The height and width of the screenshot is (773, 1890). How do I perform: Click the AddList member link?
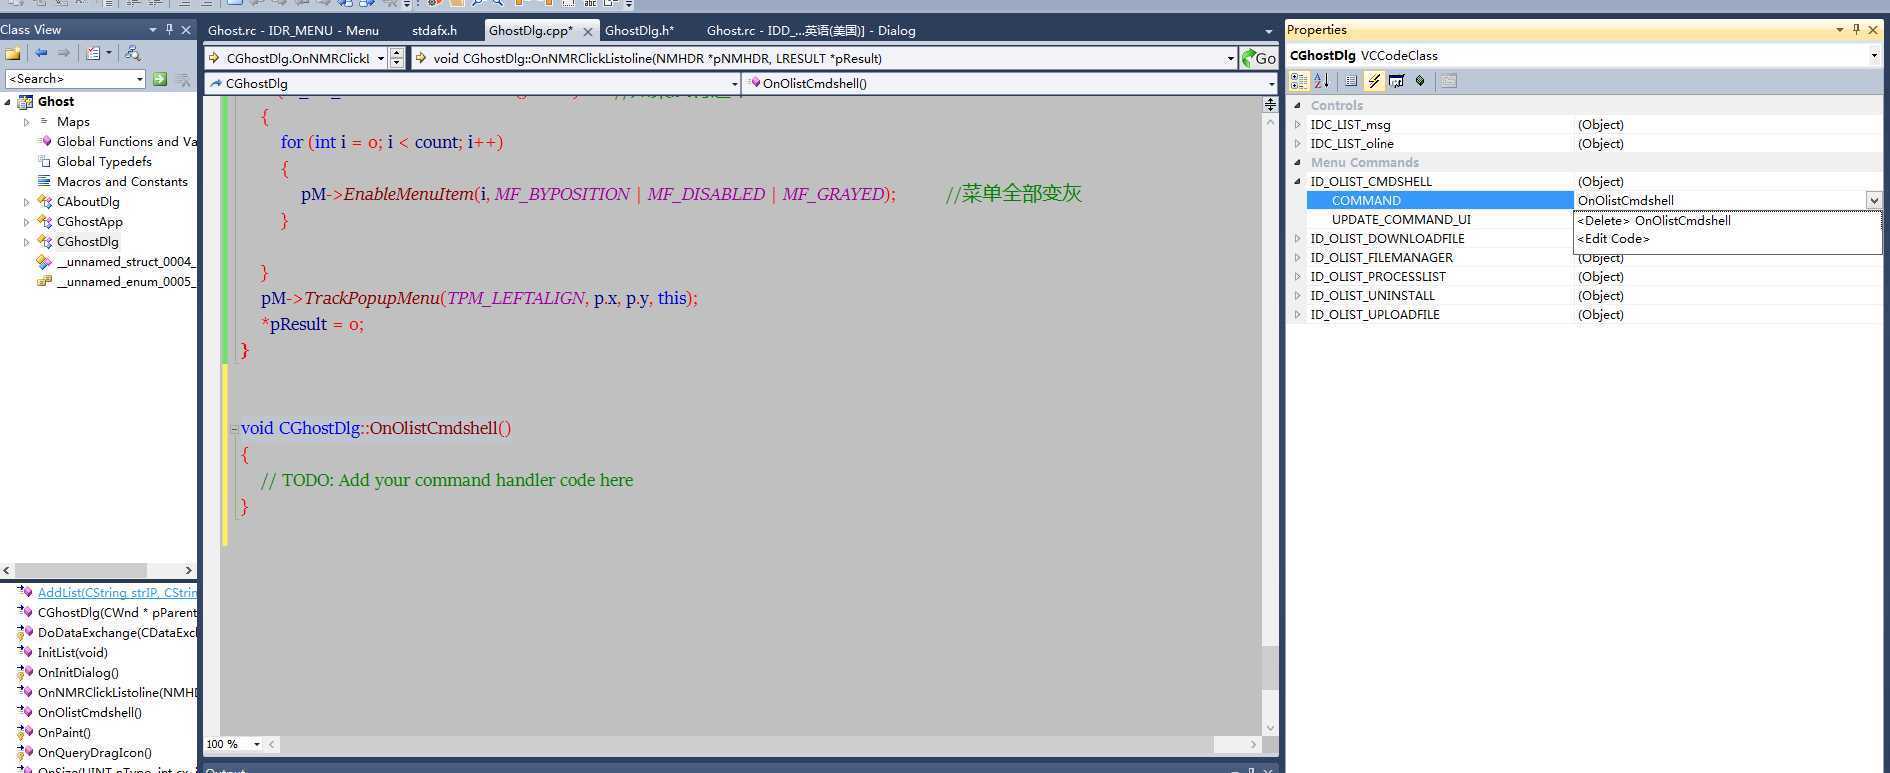pos(117,593)
